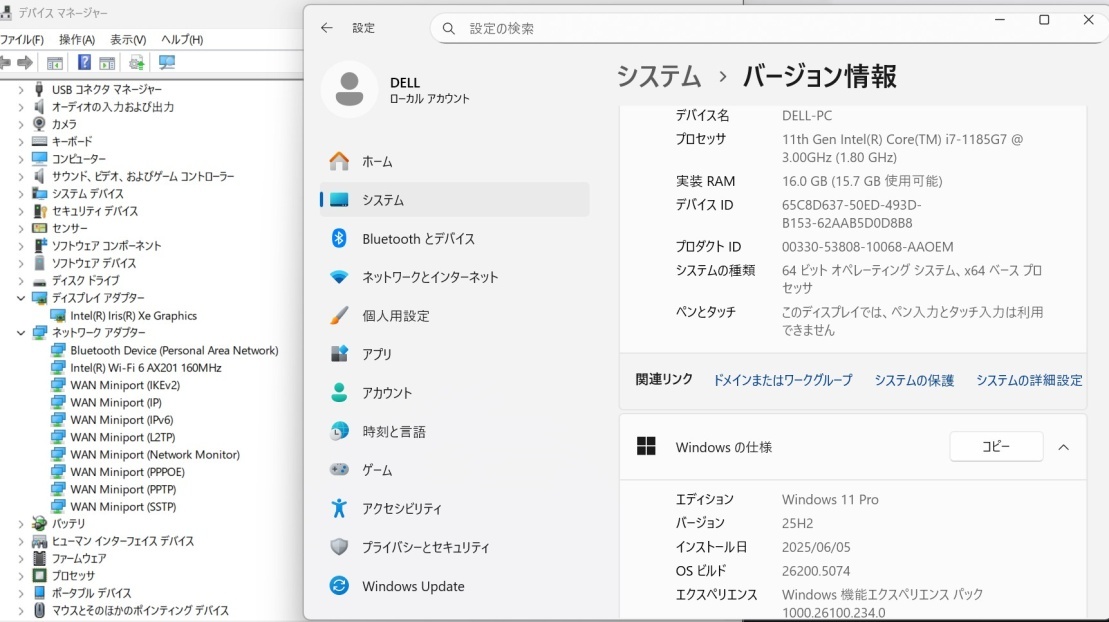Collapse the Windows の仕様 section chevron
Viewport: 1109px width, 622px height.
[1063, 447]
